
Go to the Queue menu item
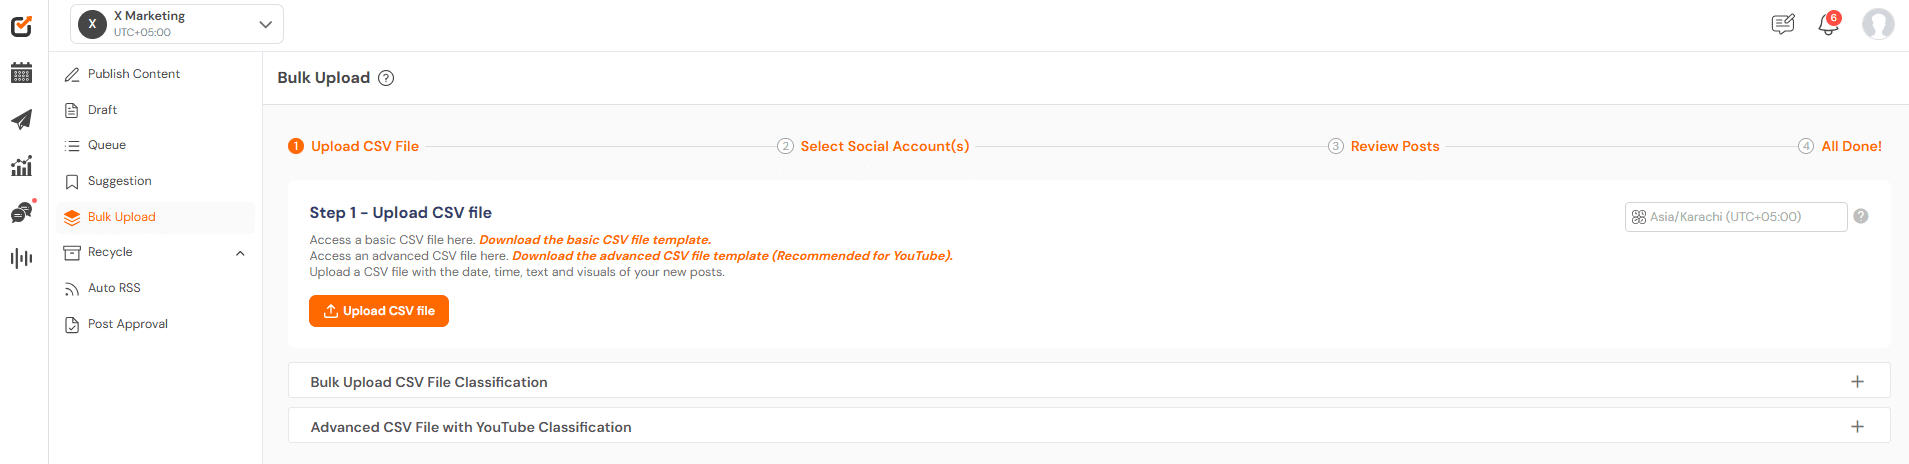[107, 145]
